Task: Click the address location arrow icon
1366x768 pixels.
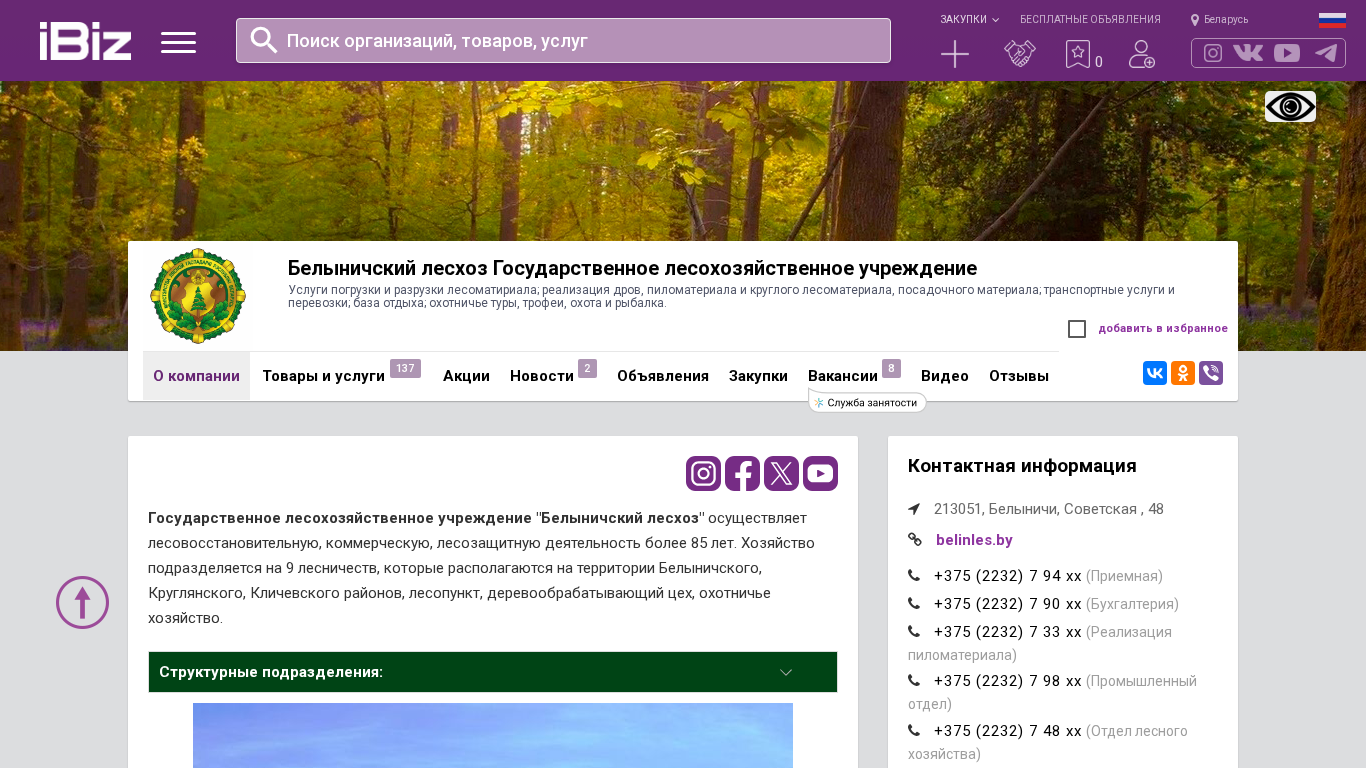Action: [x=914, y=509]
